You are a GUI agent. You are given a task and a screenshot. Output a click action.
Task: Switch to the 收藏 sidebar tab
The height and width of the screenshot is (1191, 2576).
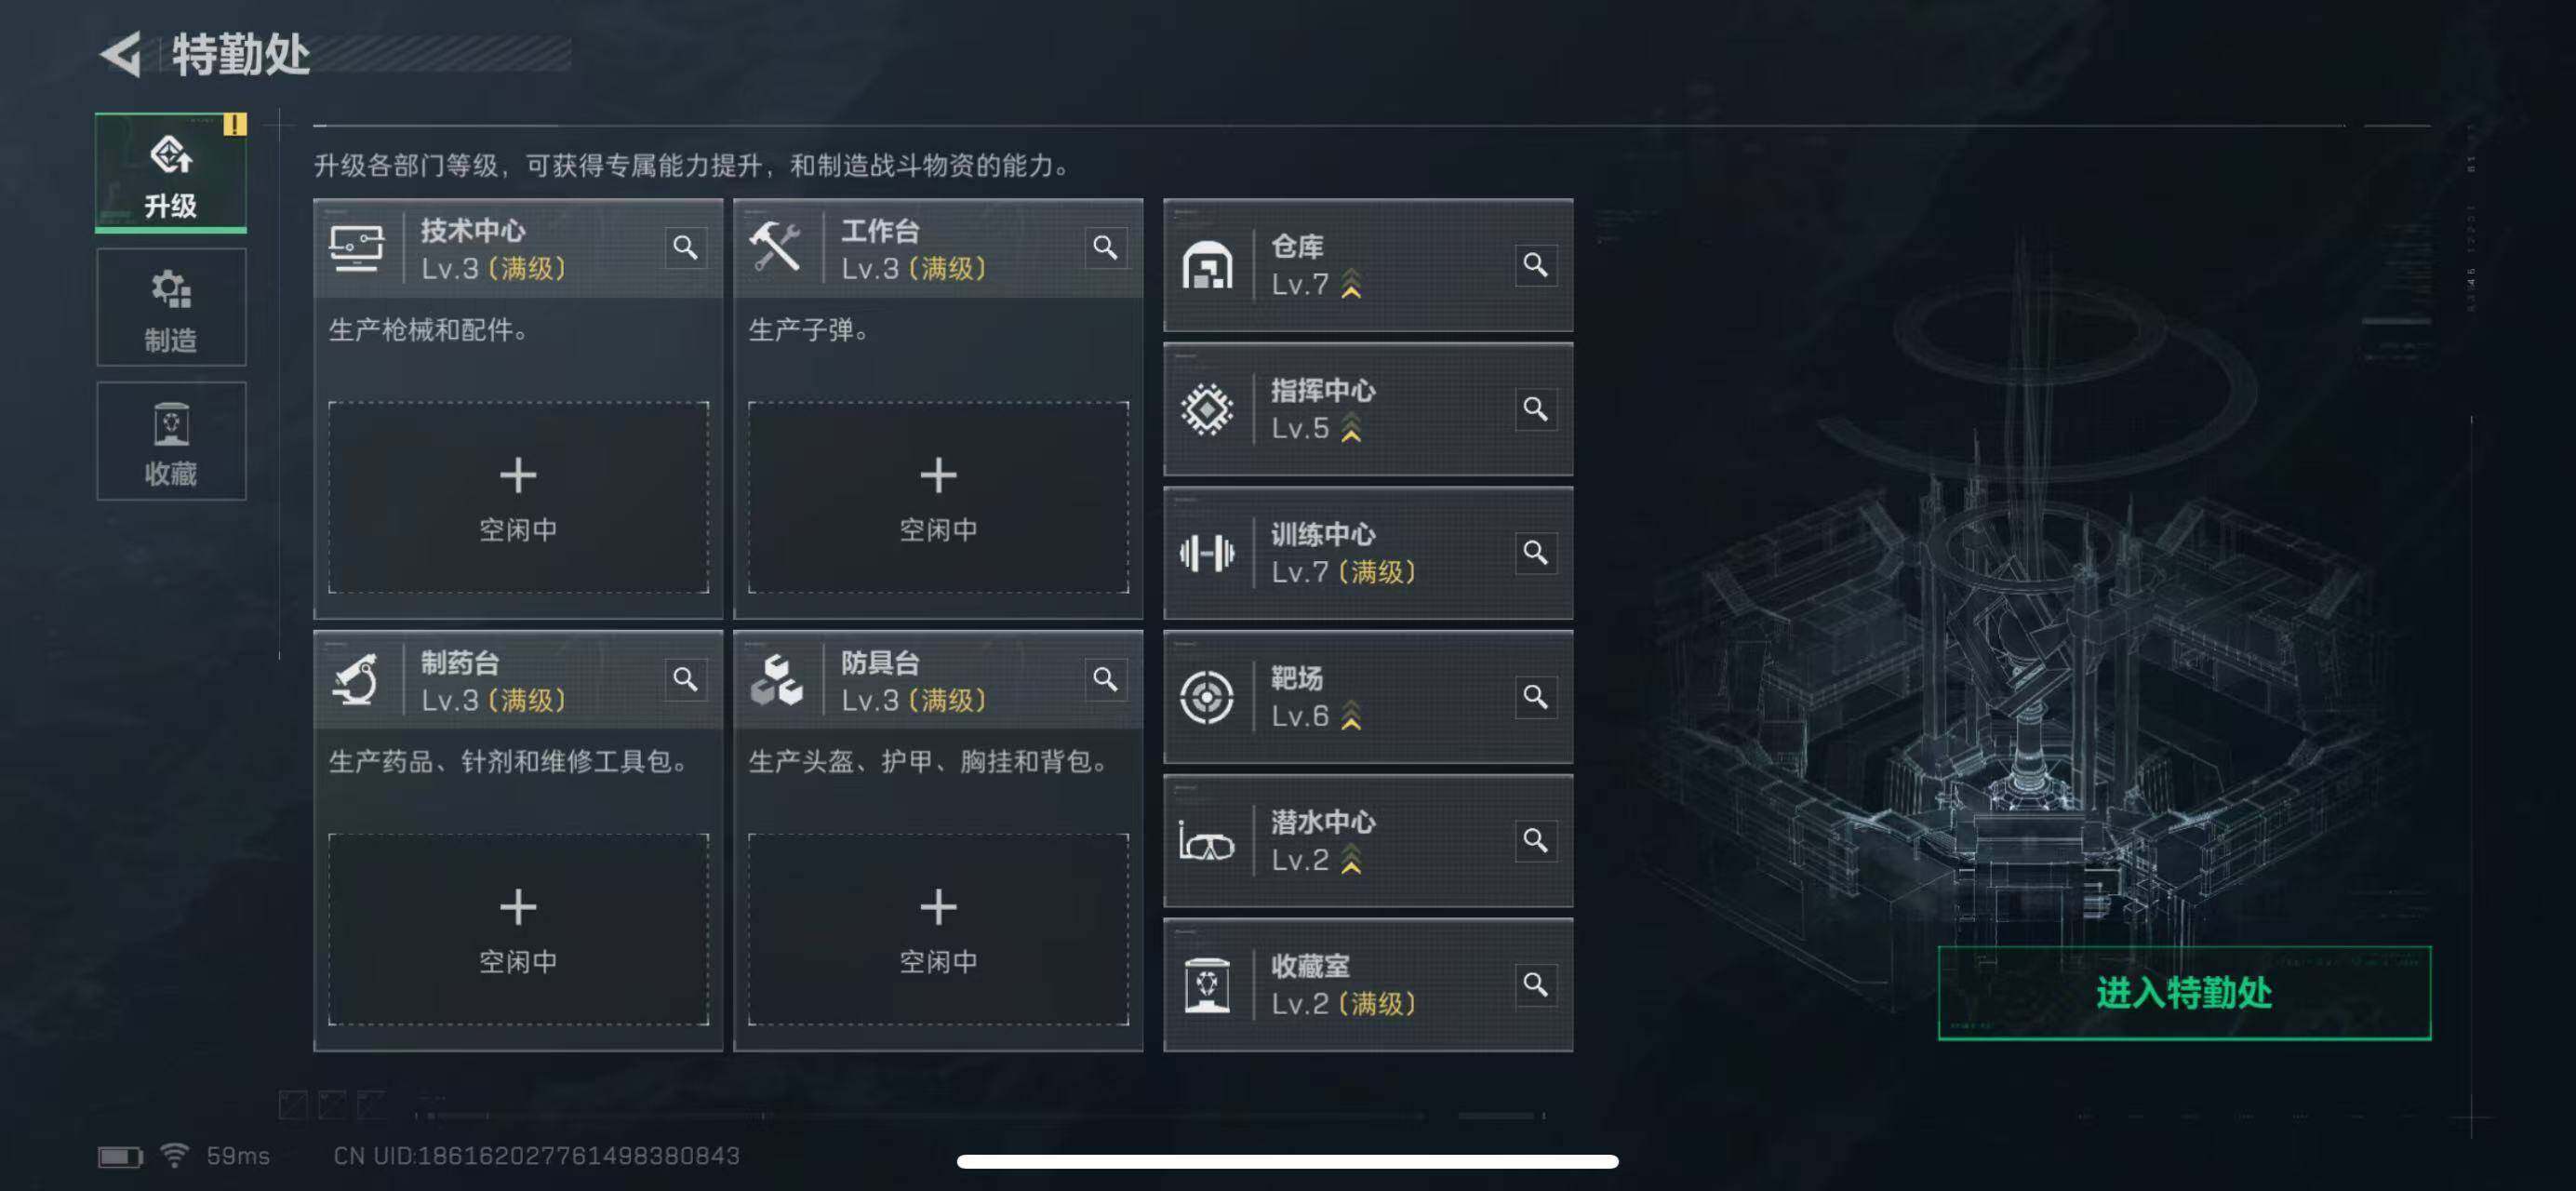point(171,441)
